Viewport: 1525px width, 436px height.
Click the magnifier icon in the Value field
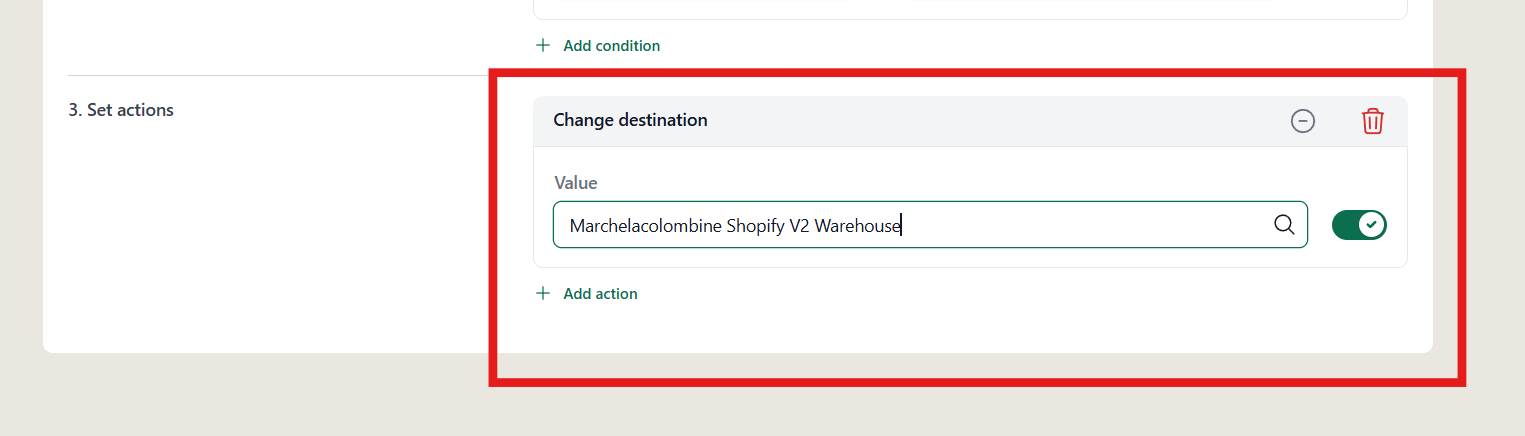click(1284, 224)
